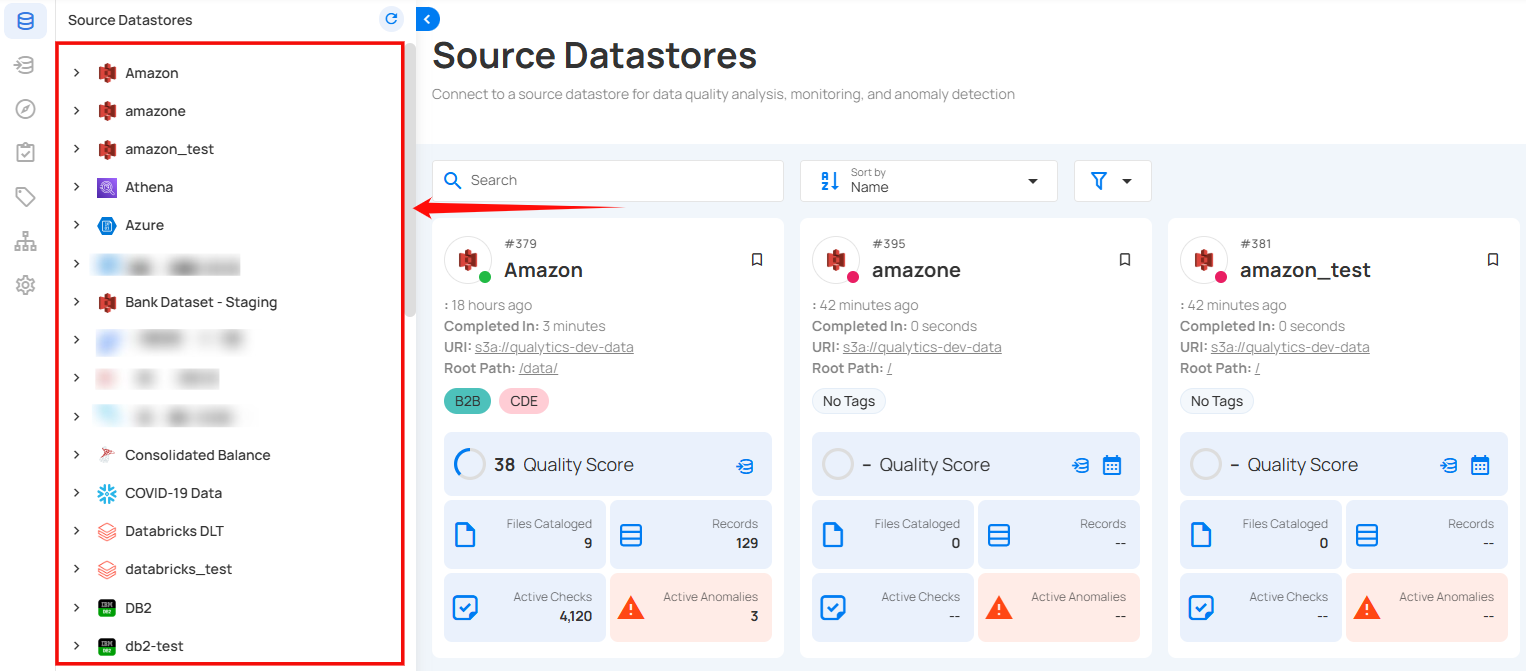This screenshot has width=1526, height=671.
Task: Click the hierarchy icon in the left sidebar
Action: 25,240
